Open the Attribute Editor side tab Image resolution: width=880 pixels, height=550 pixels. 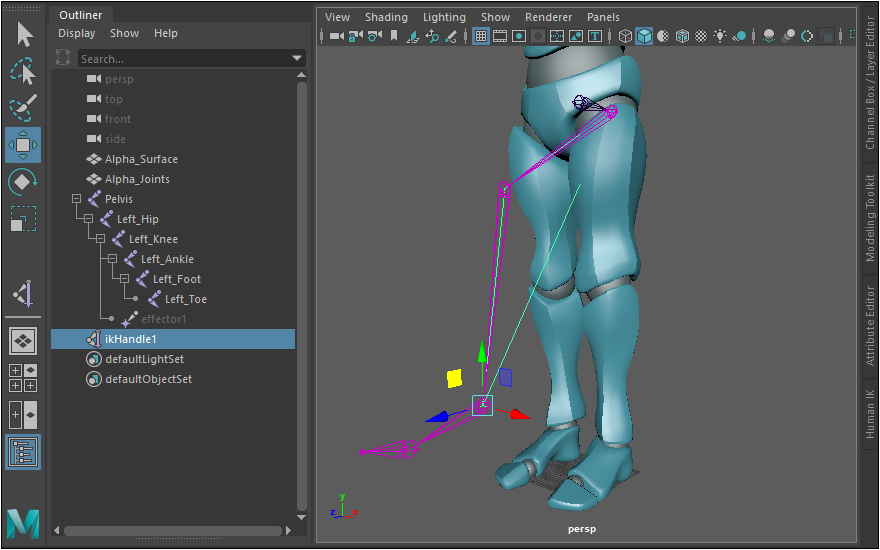pos(870,328)
